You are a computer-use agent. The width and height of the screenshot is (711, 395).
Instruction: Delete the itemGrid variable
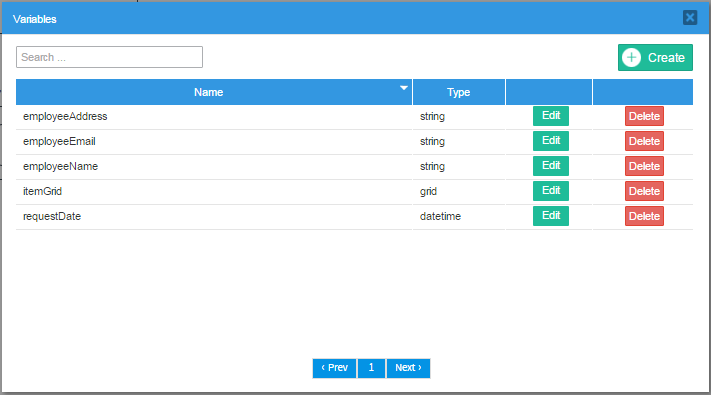pos(644,191)
